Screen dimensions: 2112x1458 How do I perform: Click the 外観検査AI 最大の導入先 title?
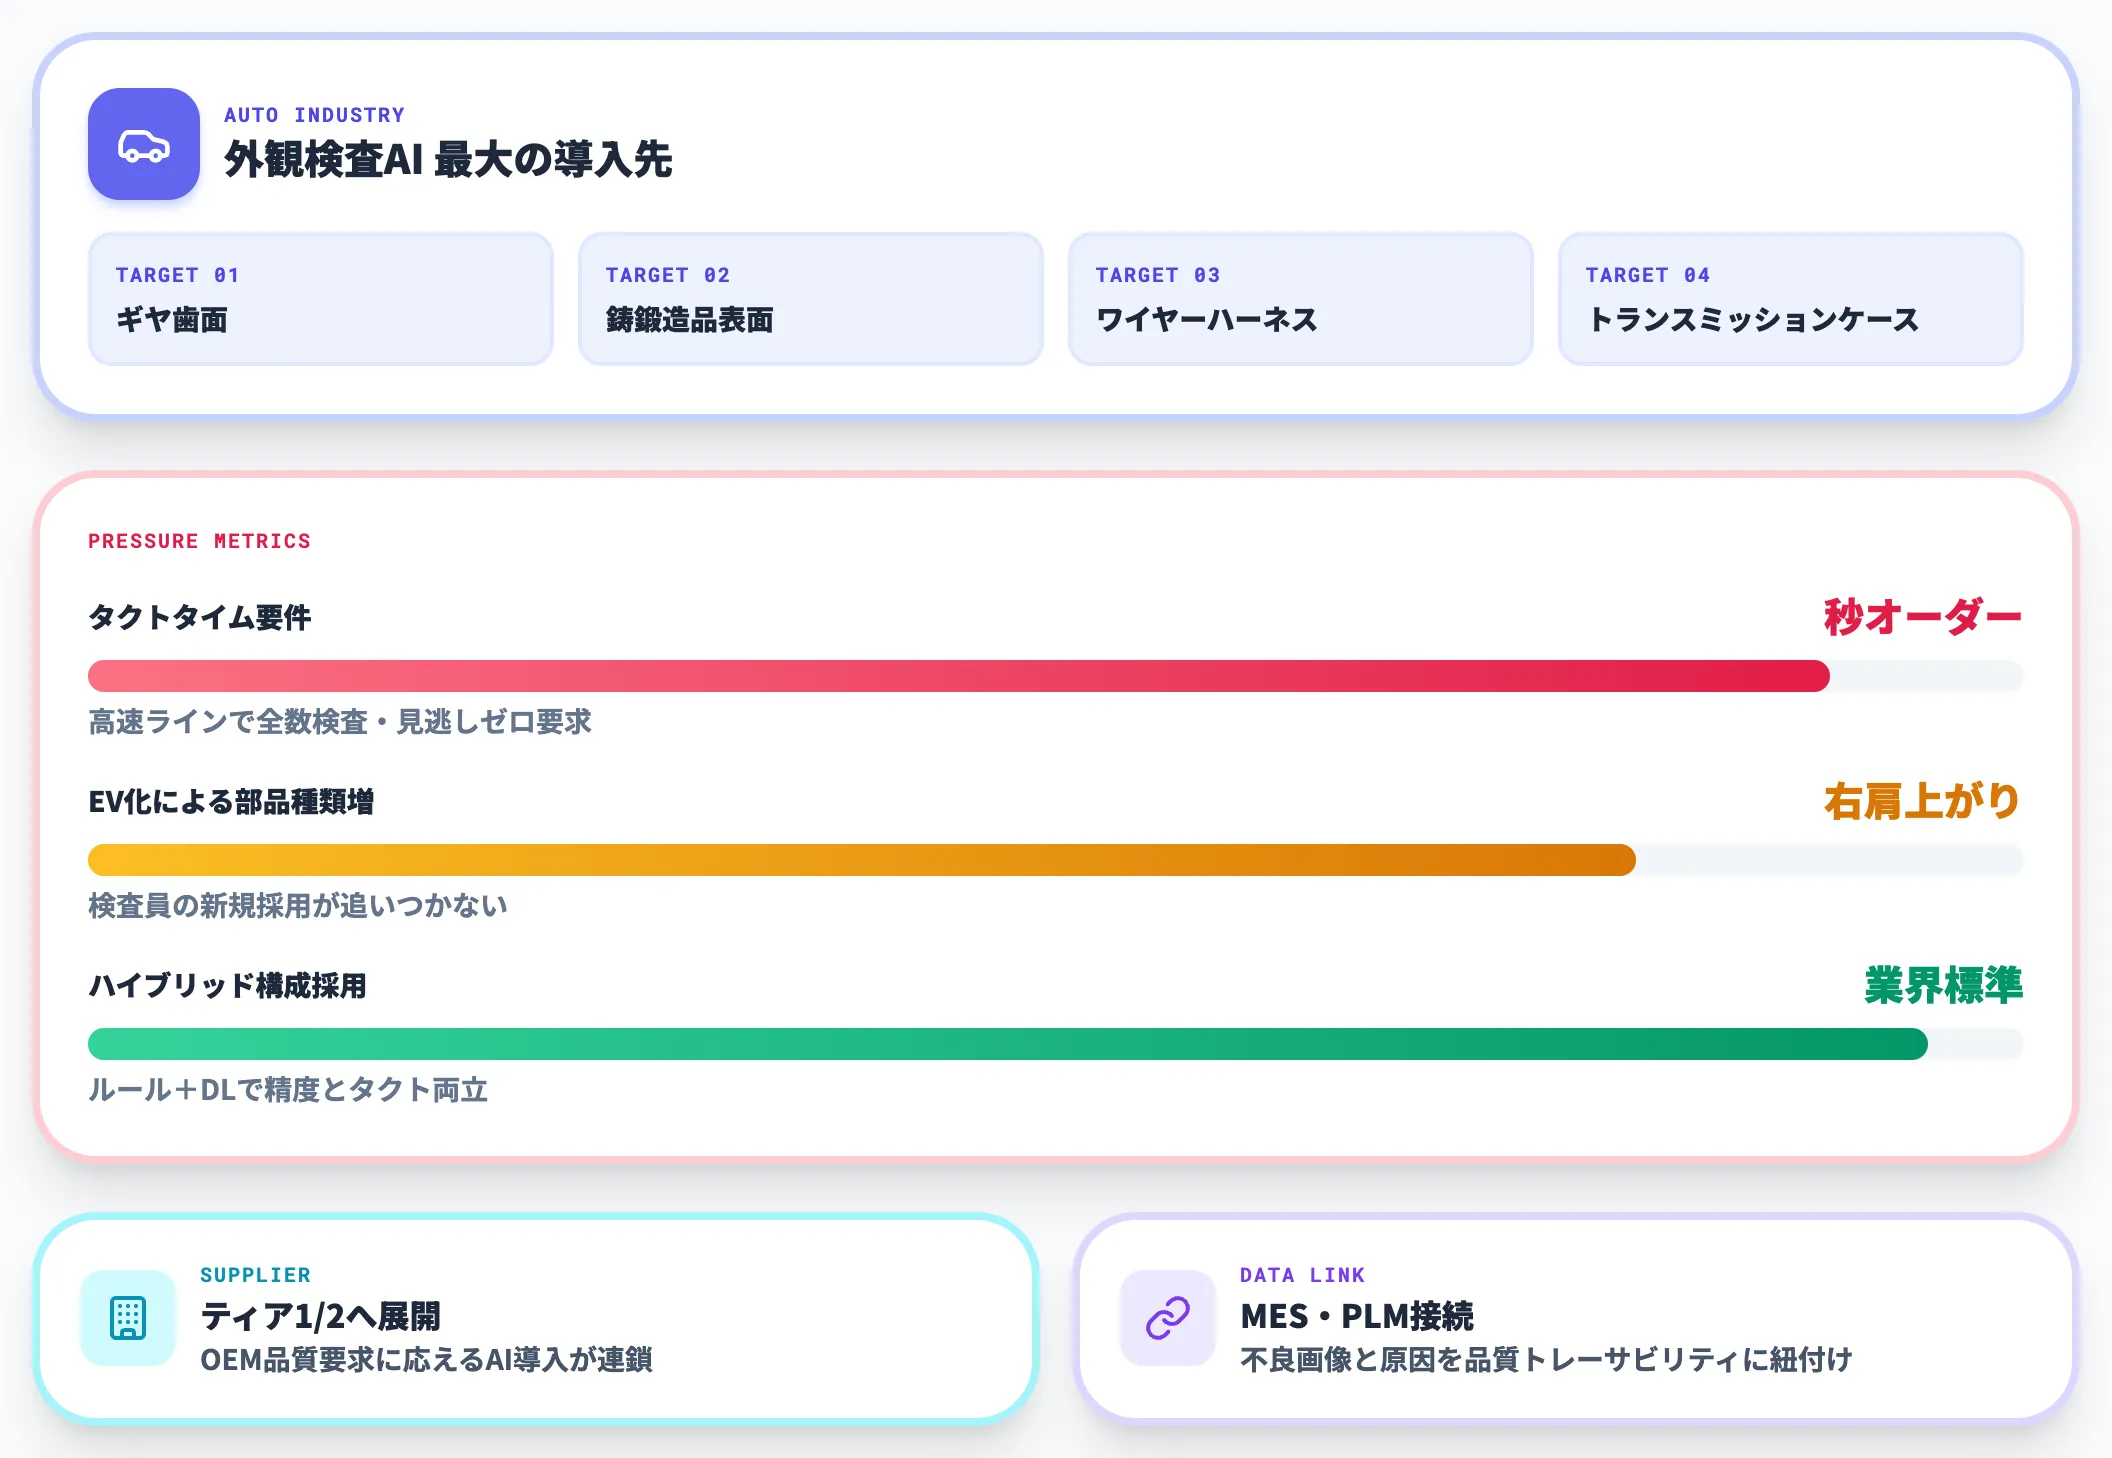pos(448,159)
